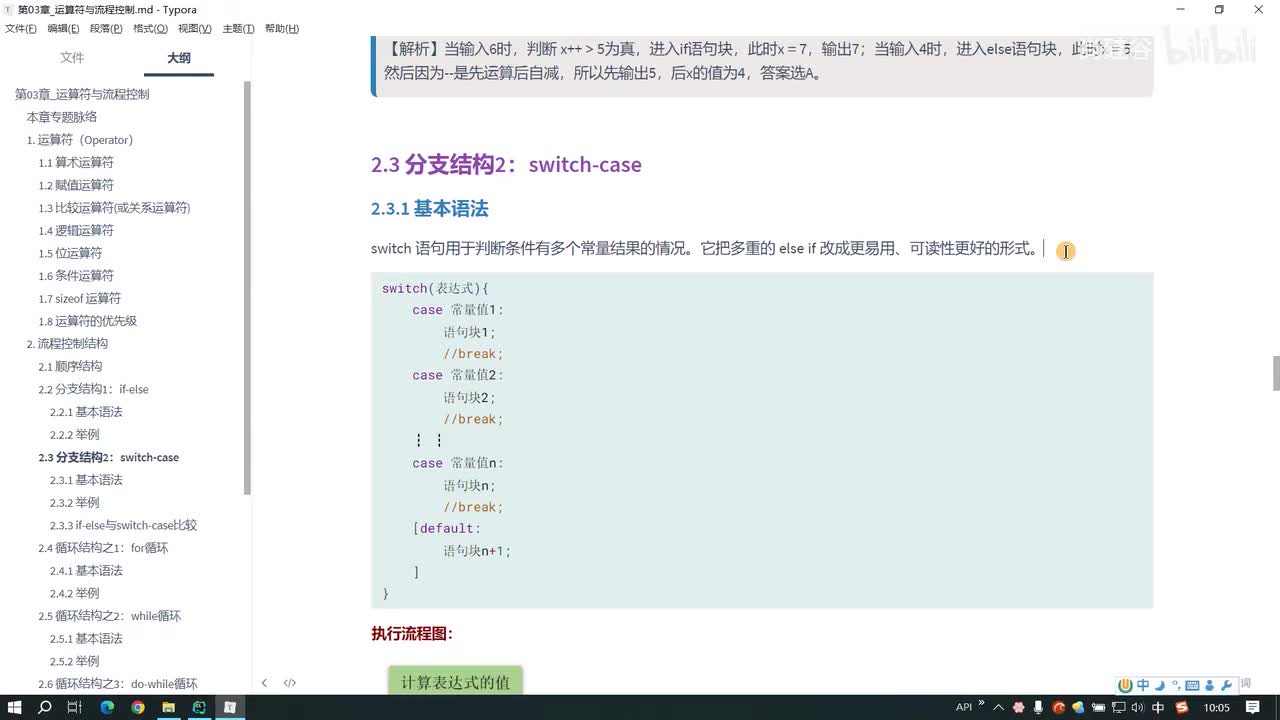Screen dimensions: 1280x720
Task: Open 2.4.2 举例 outline entry
Action: [75, 593]
